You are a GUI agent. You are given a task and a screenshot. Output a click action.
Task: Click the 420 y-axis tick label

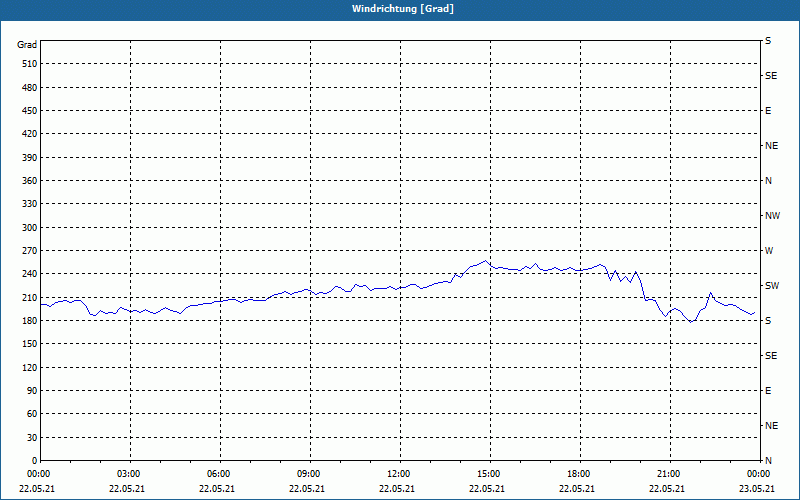coord(30,134)
